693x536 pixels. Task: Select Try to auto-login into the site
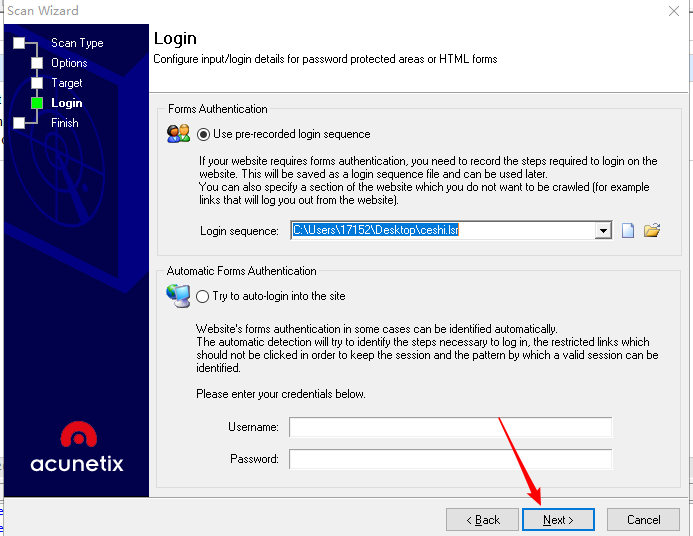[204, 296]
